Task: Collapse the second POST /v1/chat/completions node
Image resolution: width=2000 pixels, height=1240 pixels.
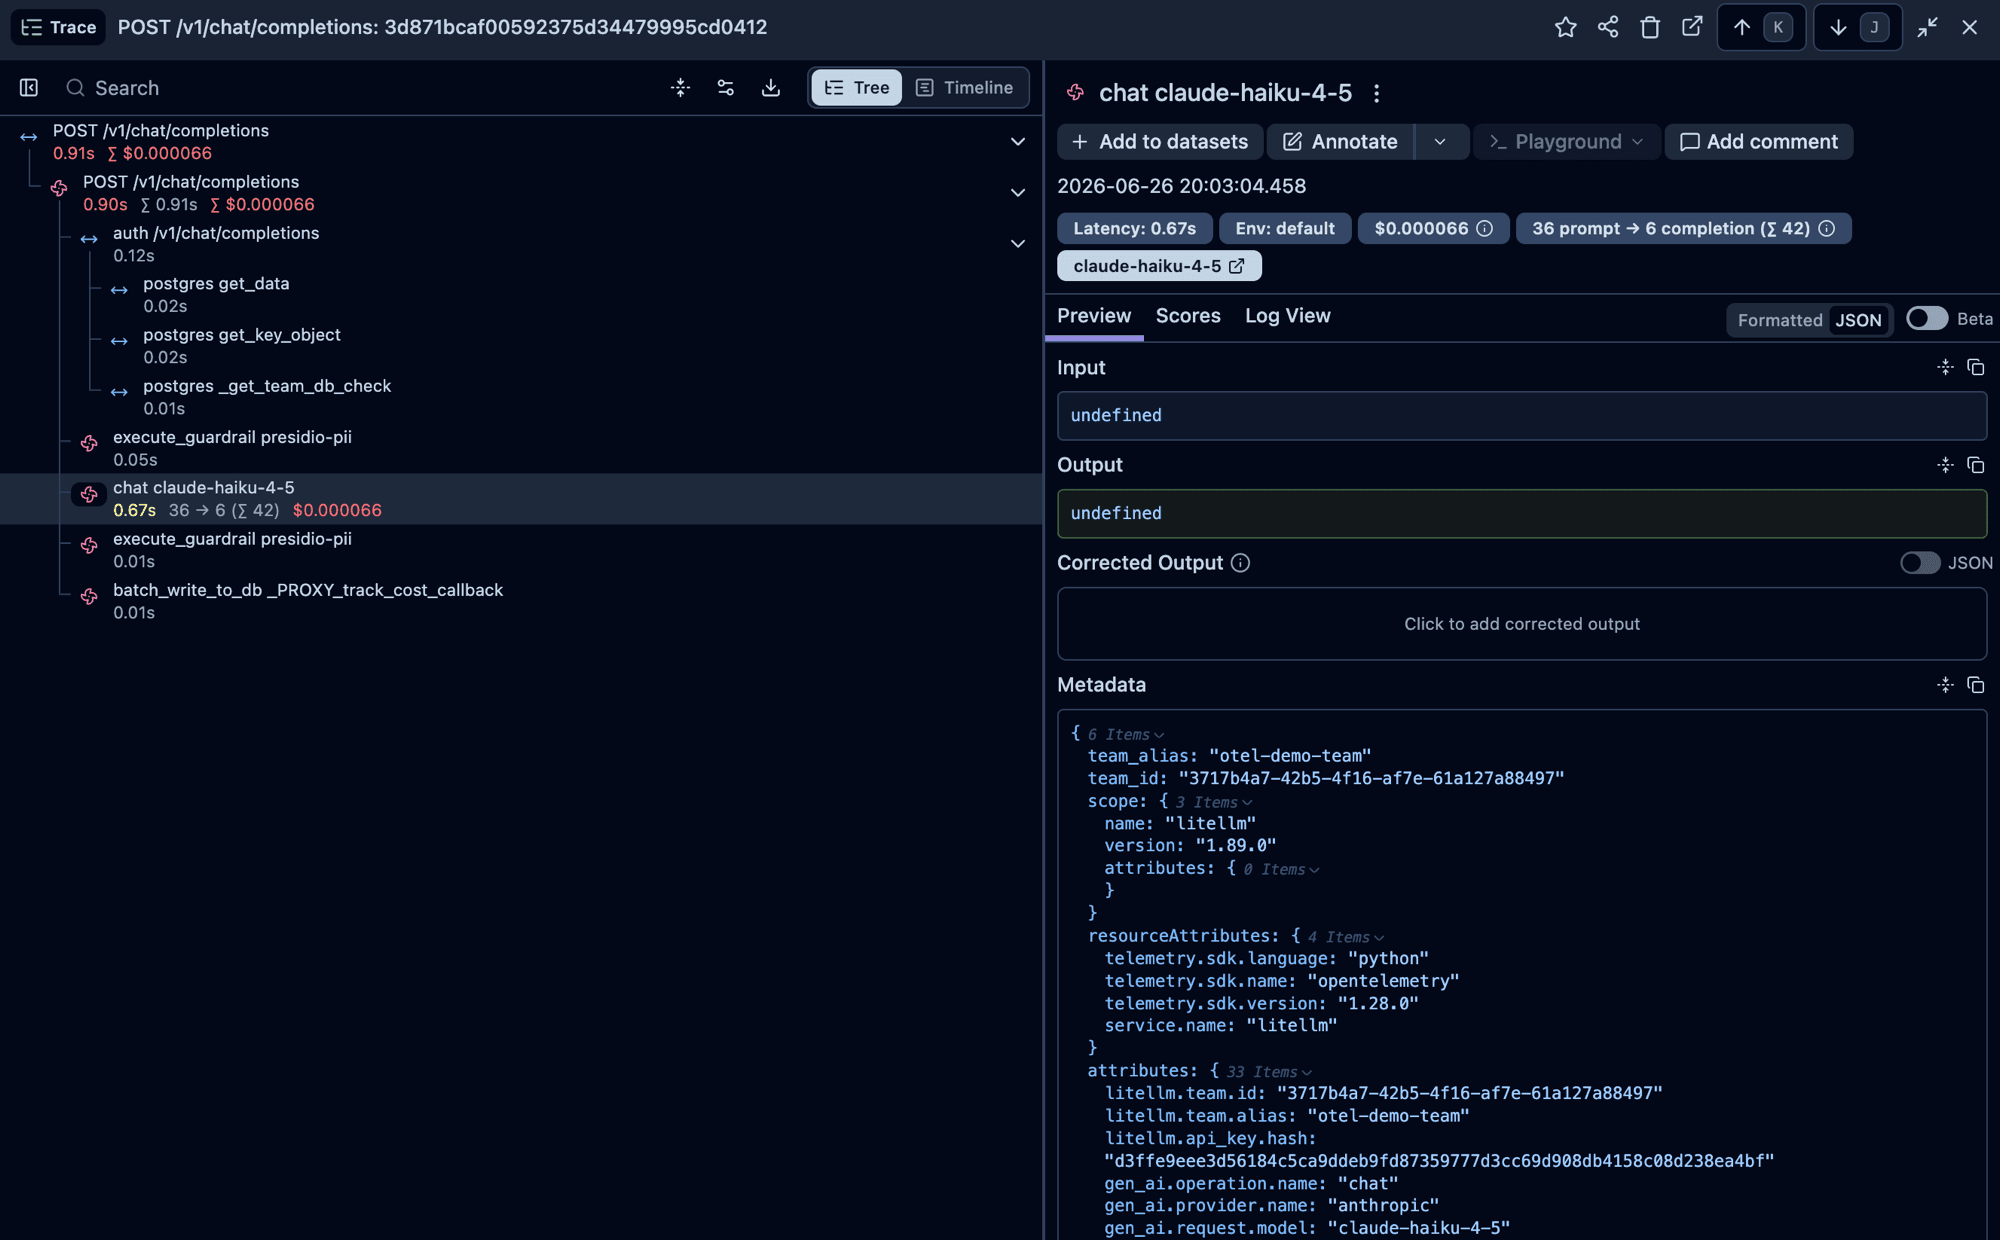Action: point(1017,193)
